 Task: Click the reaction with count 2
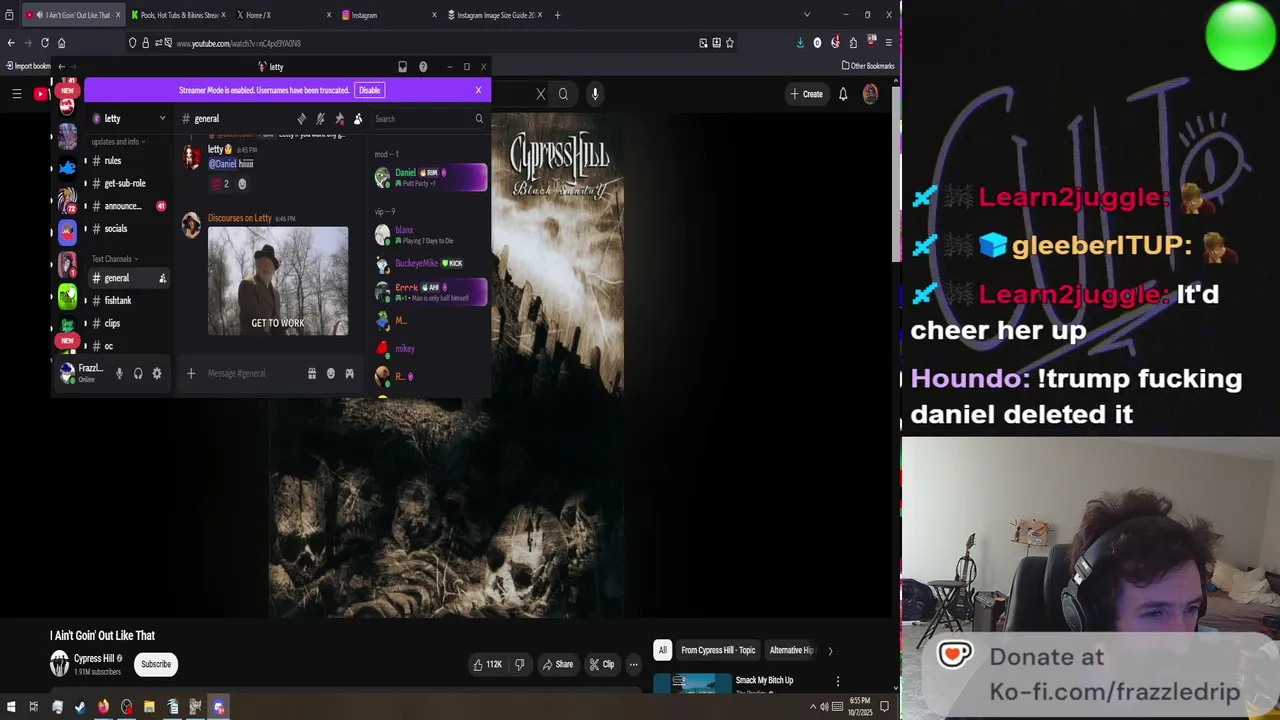tap(219, 184)
